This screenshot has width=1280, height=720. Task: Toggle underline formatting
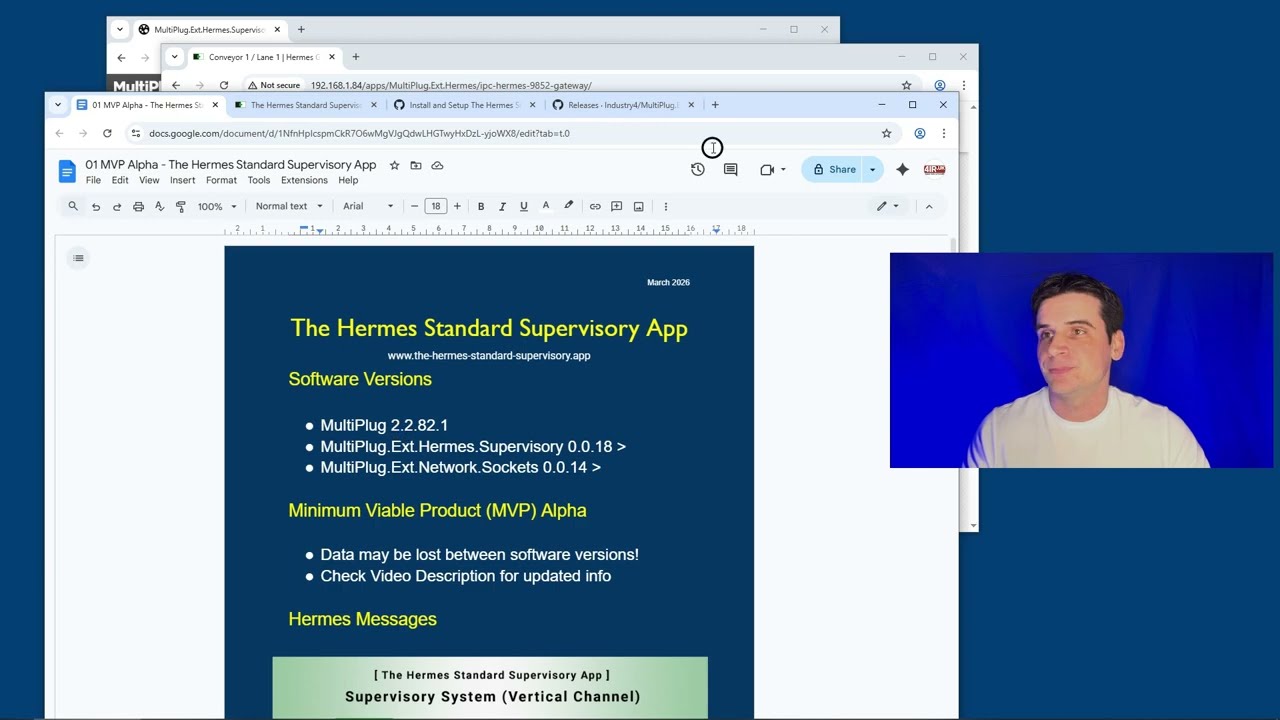[524, 206]
